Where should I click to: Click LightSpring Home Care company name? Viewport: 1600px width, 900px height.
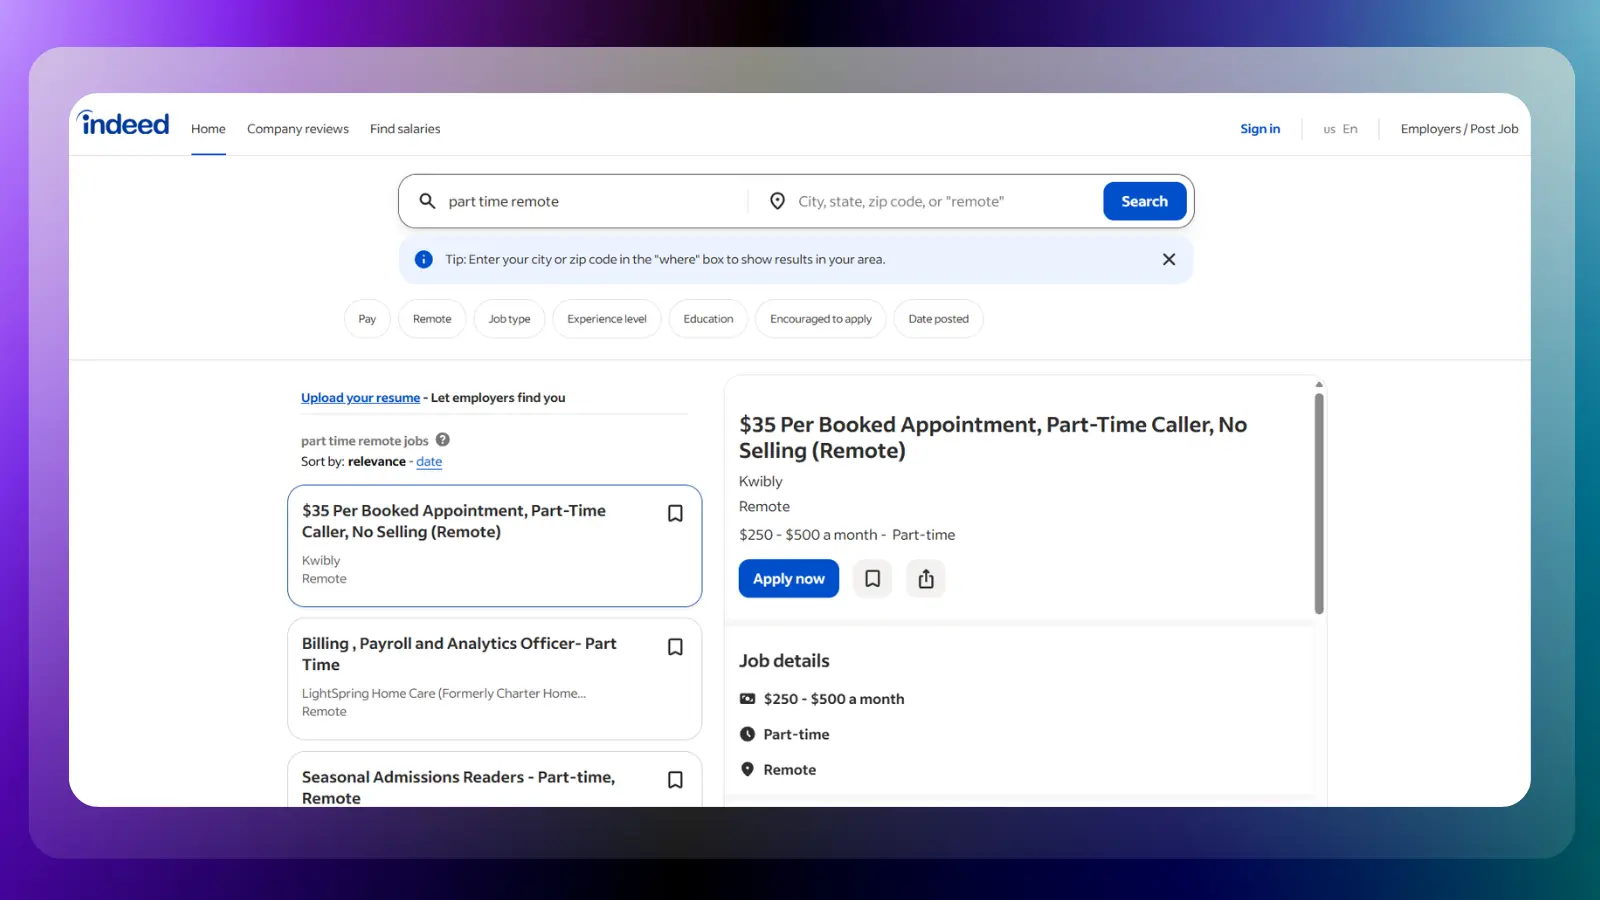point(444,693)
